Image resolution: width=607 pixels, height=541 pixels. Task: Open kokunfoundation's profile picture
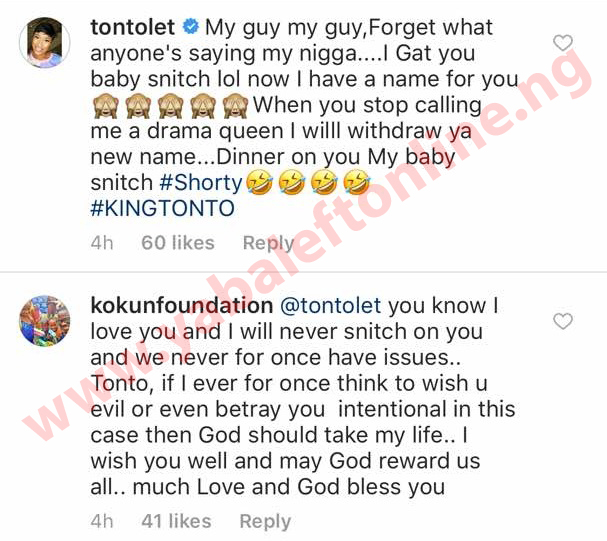(x=45, y=321)
